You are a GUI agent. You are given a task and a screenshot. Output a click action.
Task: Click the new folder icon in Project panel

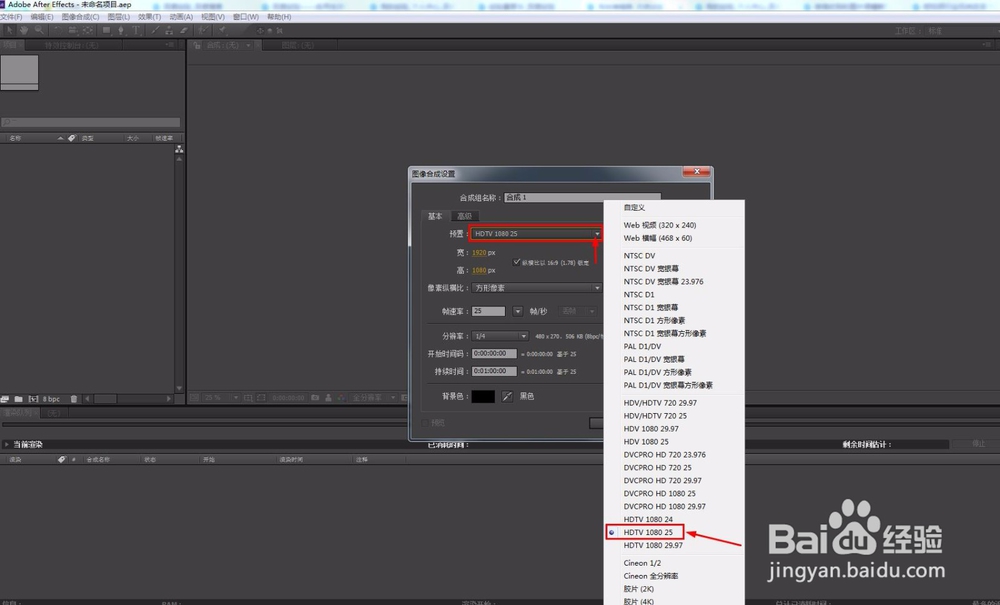(18, 399)
